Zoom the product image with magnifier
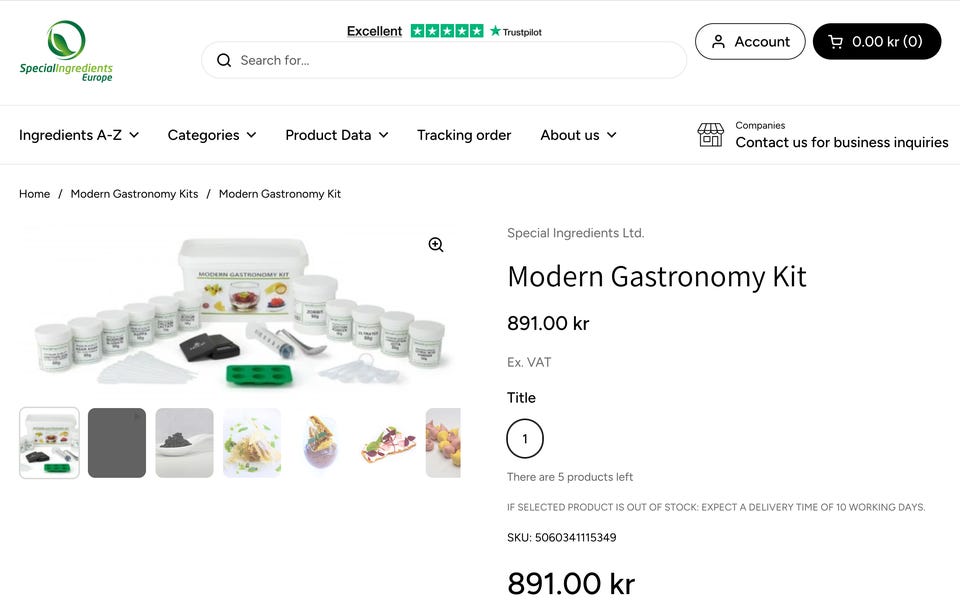The image size is (960, 609). coord(436,245)
